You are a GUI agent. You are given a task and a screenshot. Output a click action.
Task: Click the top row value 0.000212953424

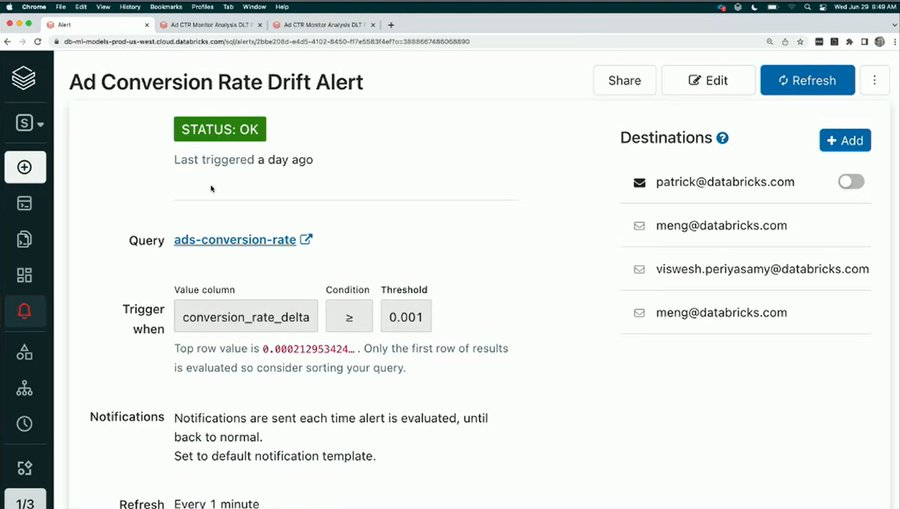point(308,349)
